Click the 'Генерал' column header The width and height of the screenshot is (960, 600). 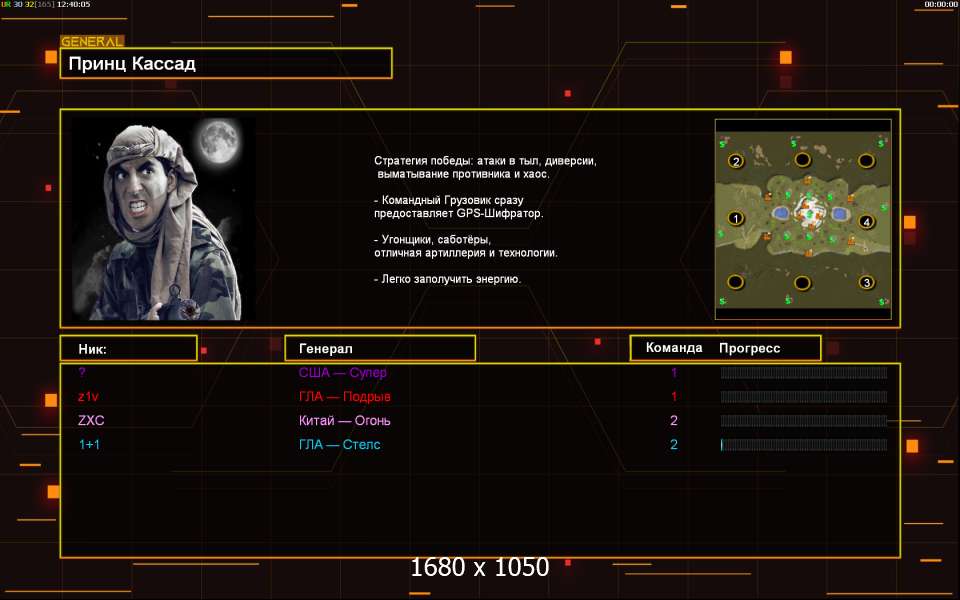[380, 348]
